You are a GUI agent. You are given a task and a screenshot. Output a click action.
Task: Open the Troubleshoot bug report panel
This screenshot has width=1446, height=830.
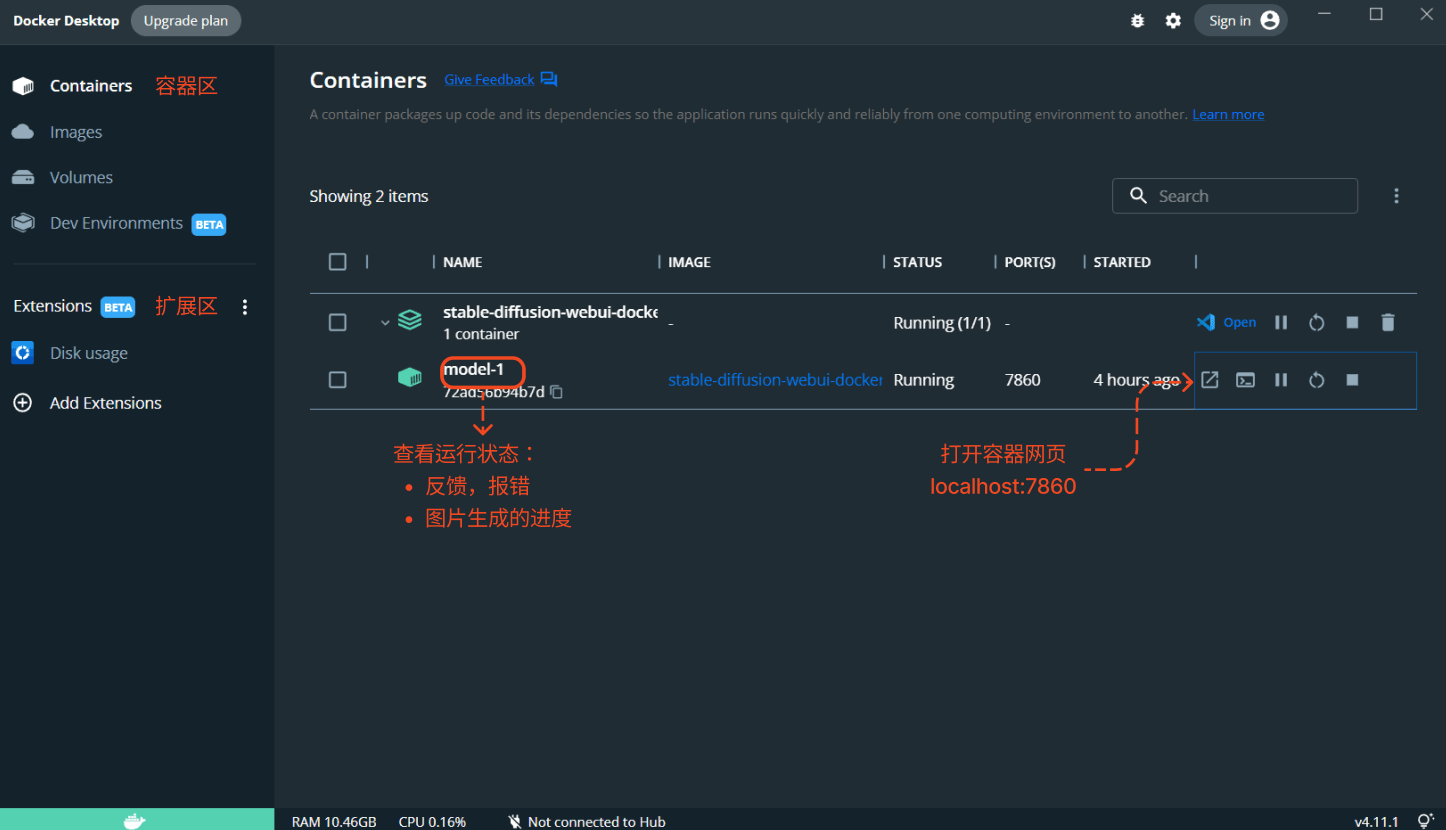pyautogui.click(x=1137, y=20)
